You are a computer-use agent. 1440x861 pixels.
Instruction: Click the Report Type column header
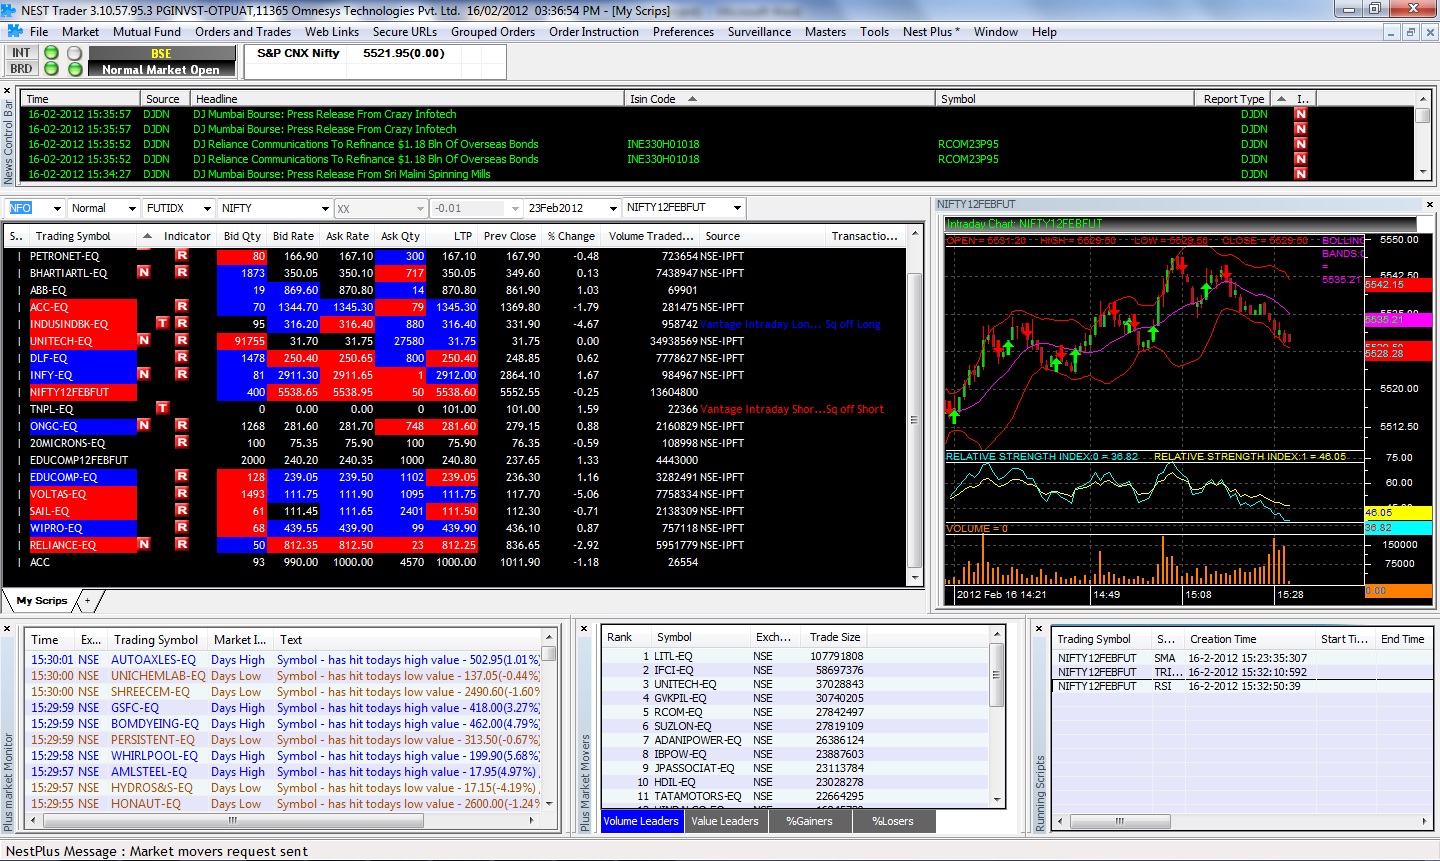coord(1233,99)
